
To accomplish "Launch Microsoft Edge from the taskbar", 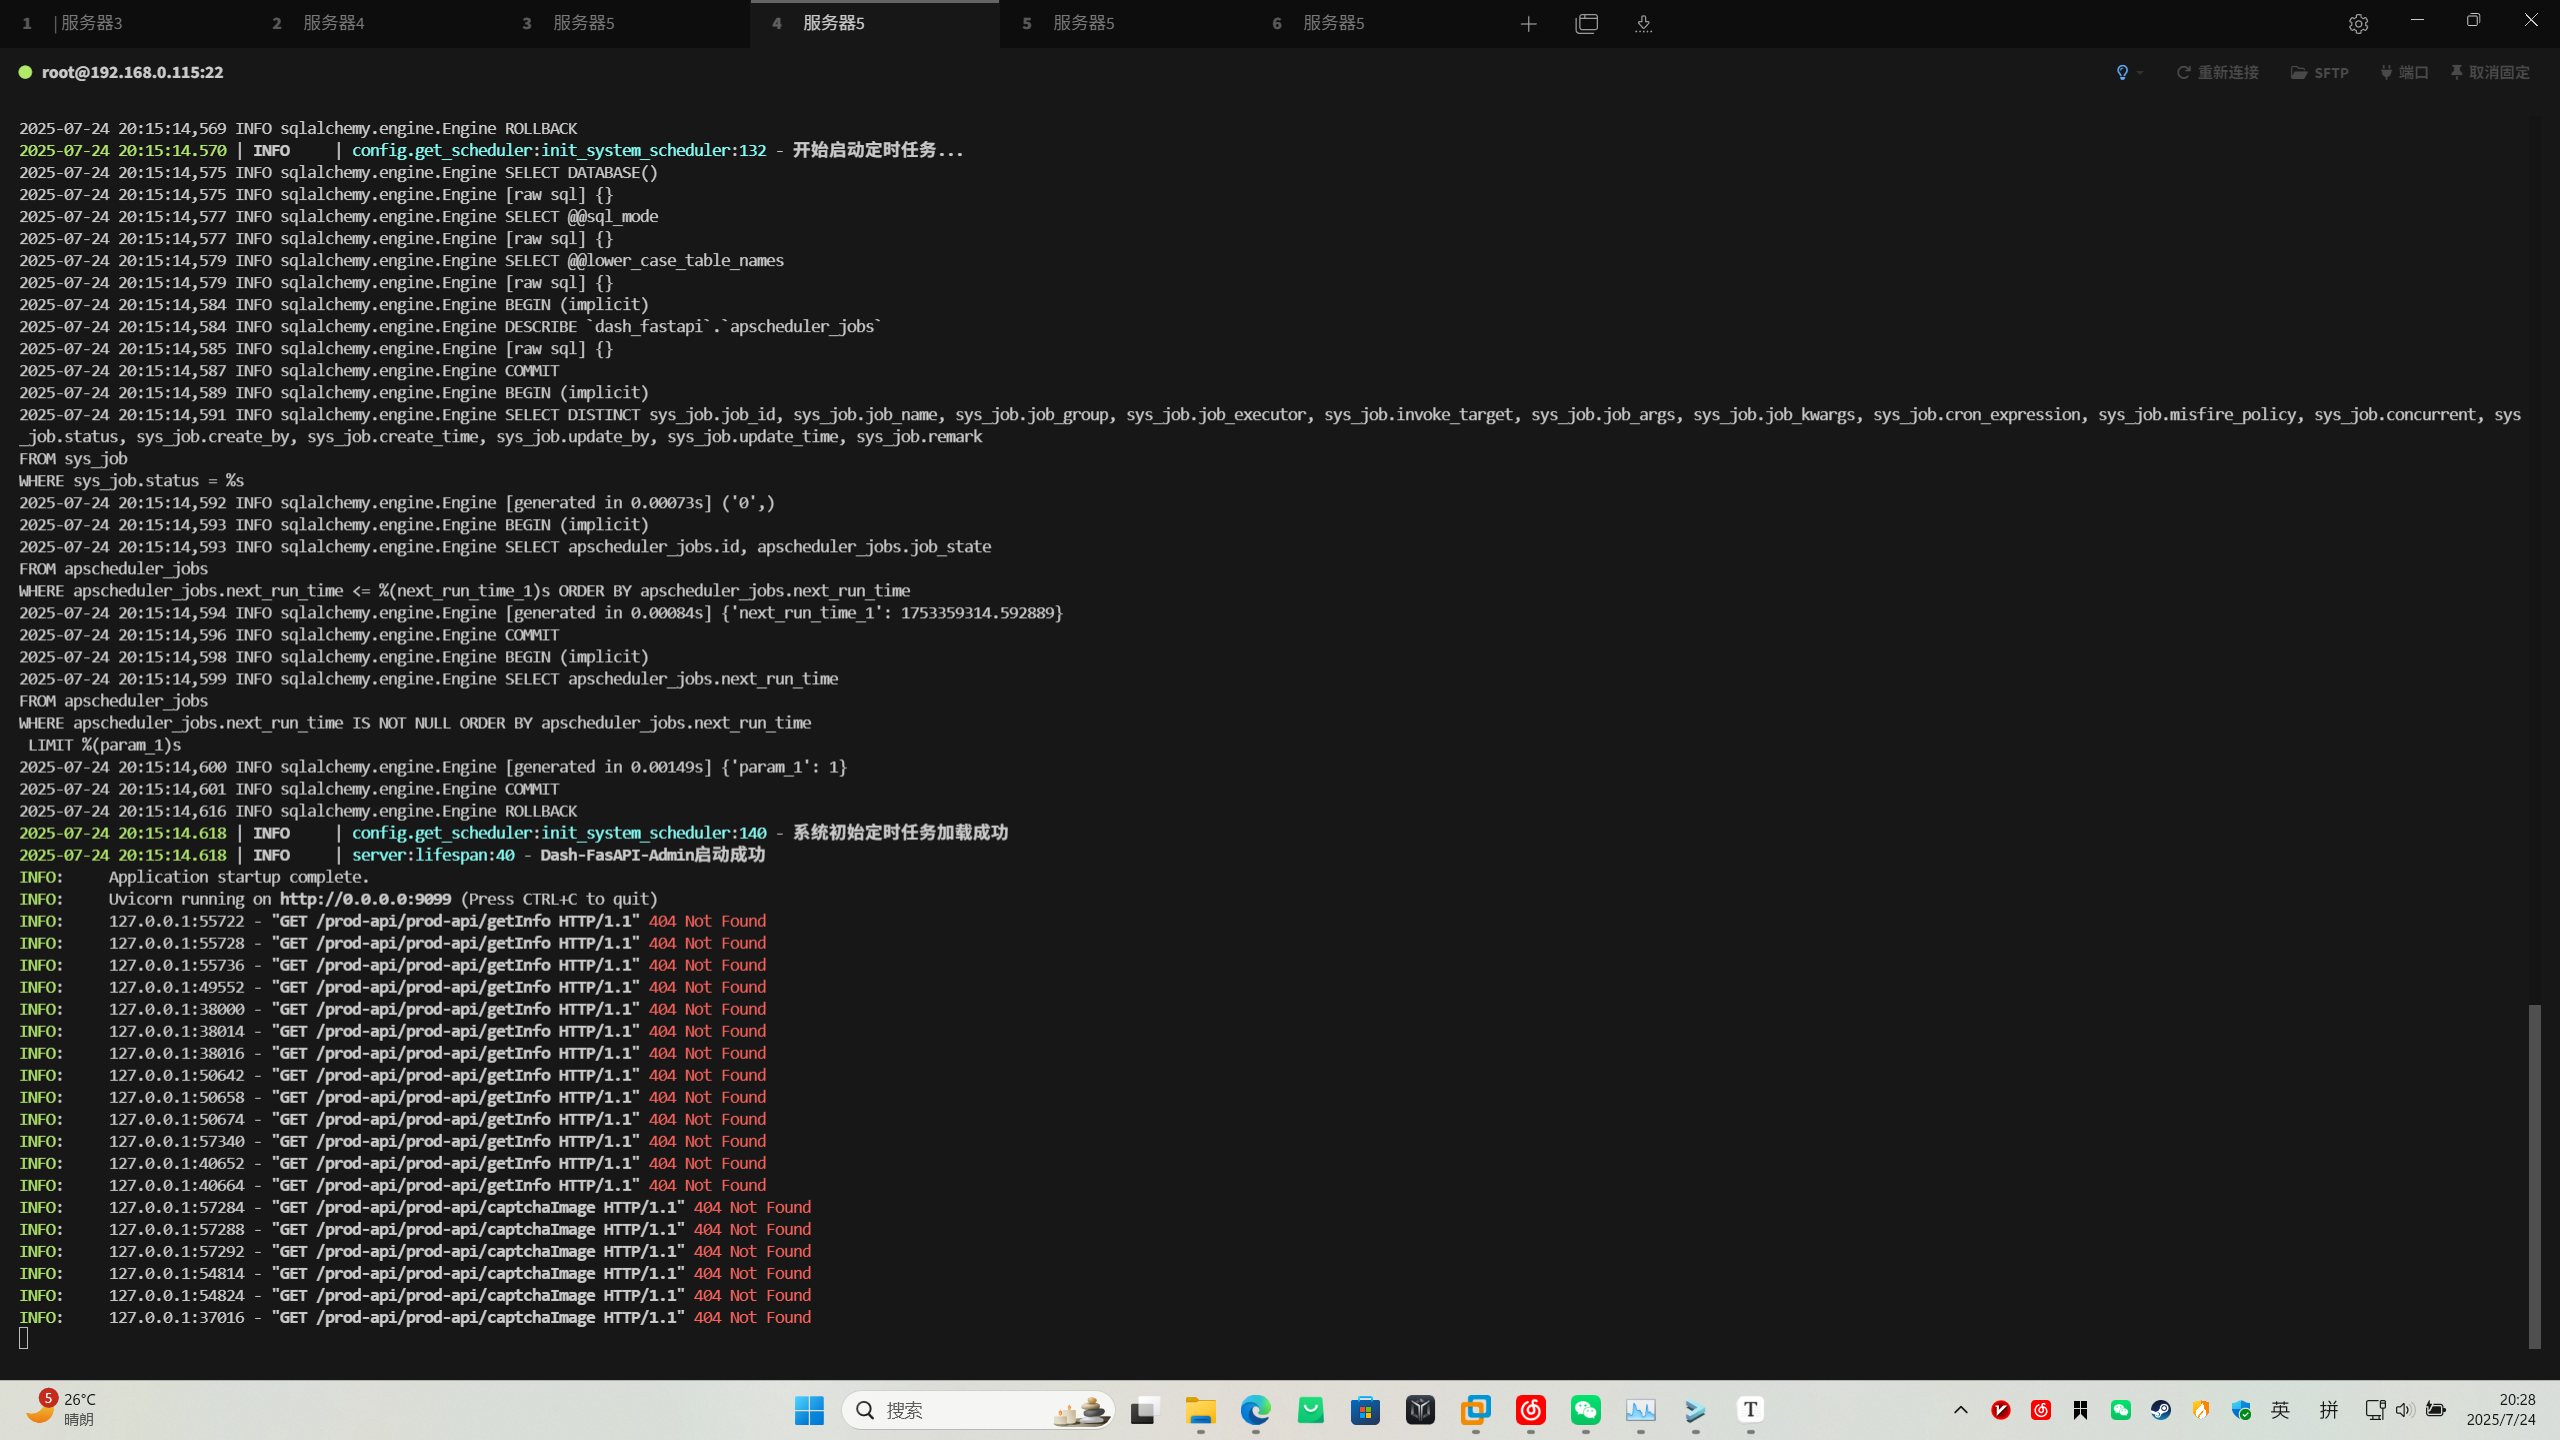I will coord(1255,1410).
